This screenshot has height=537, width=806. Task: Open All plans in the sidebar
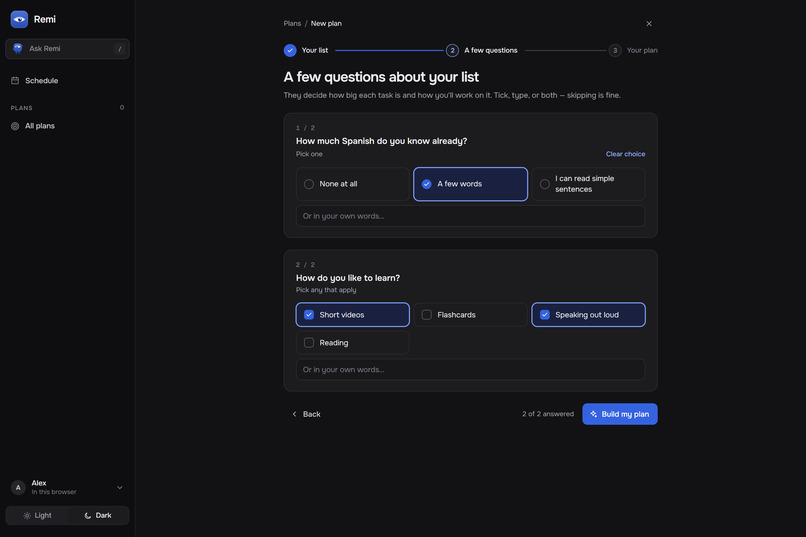coord(67,126)
